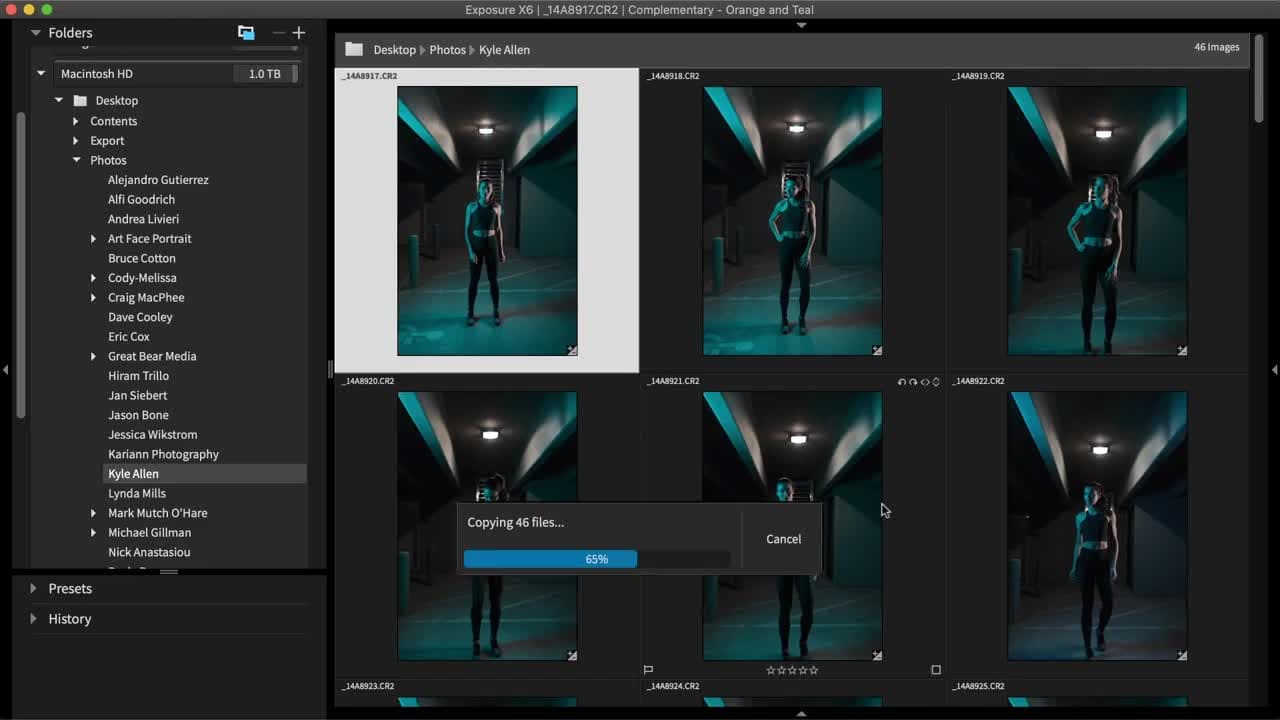Select the Eric Cox folder
This screenshot has height=720, width=1280.
(x=129, y=337)
